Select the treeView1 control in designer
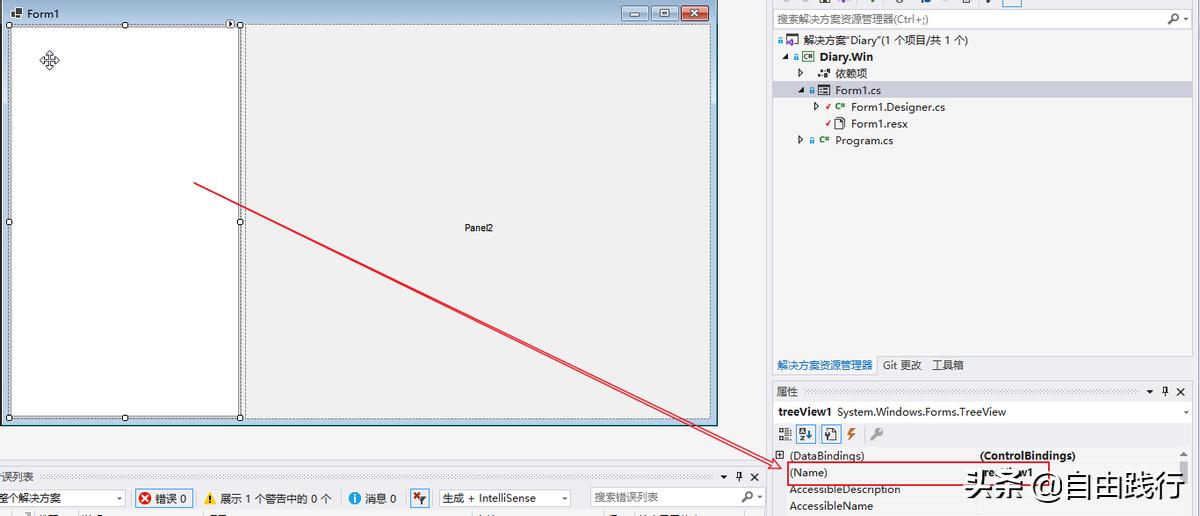Viewport: 1200px width, 516px height. [x=125, y=222]
